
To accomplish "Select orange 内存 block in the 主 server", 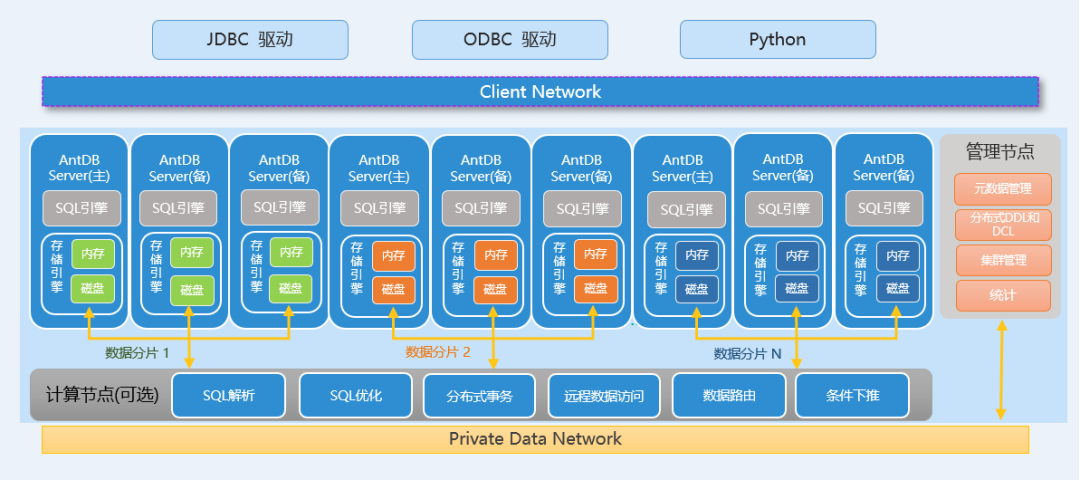I will click(x=394, y=255).
